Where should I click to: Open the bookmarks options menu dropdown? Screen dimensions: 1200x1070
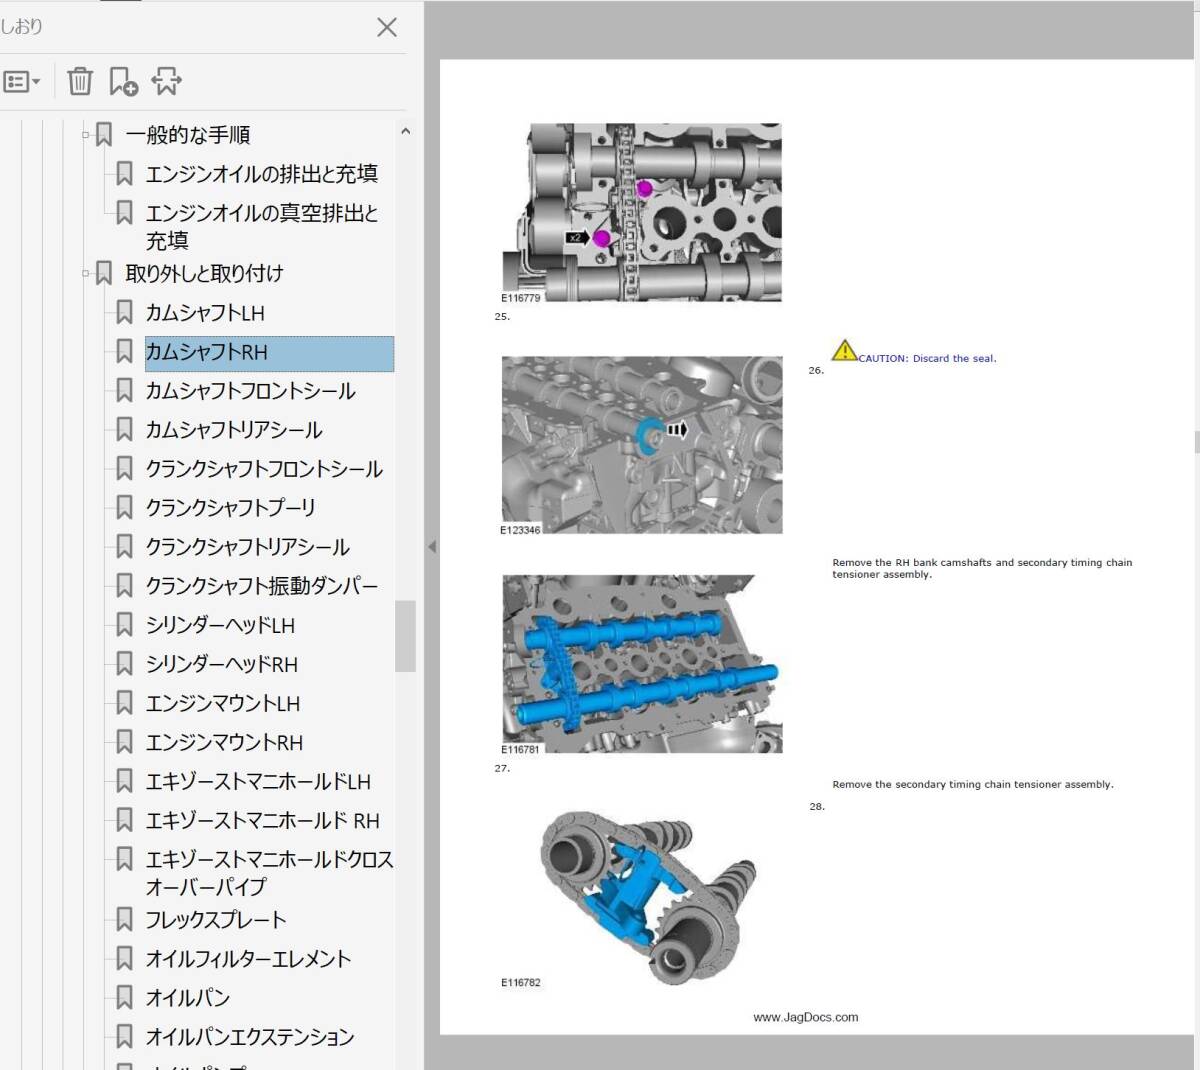click(22, 82)
